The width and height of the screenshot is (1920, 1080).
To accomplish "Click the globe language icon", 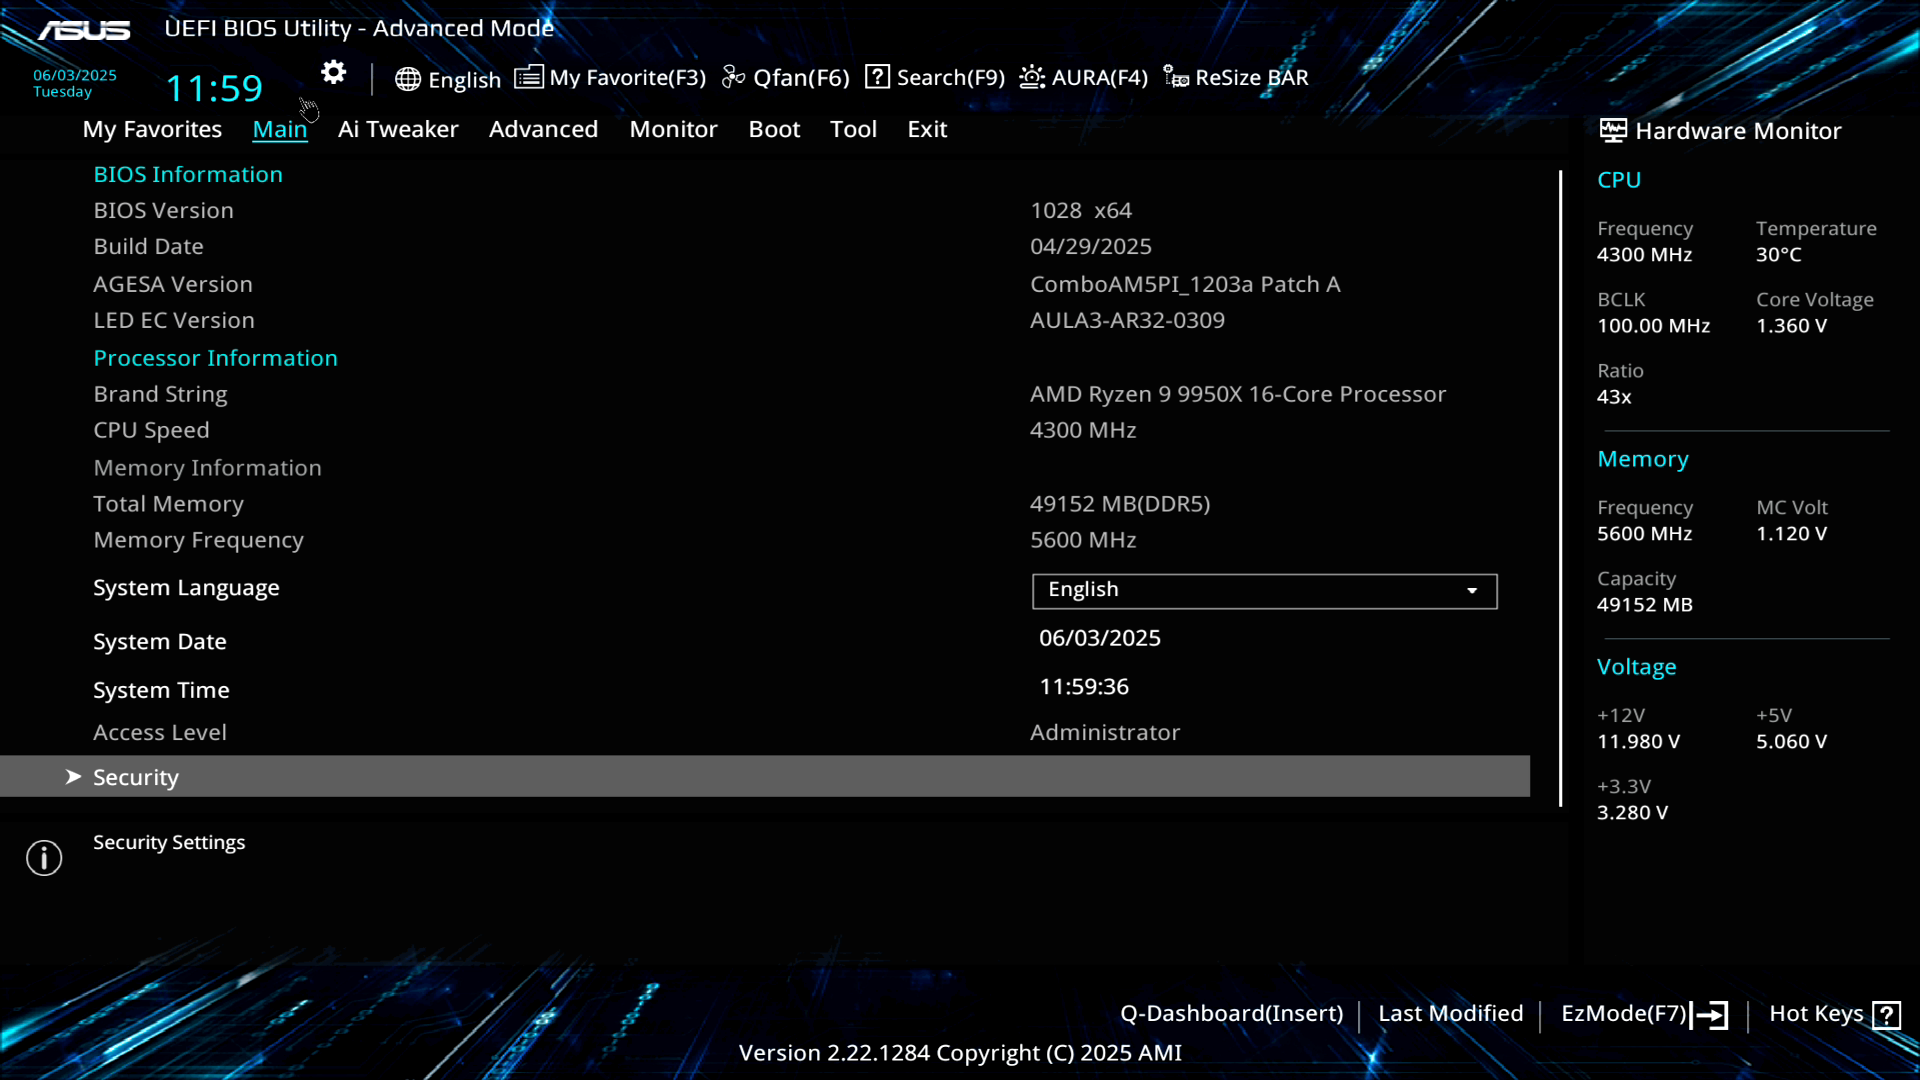I will [x=407, y=79].
